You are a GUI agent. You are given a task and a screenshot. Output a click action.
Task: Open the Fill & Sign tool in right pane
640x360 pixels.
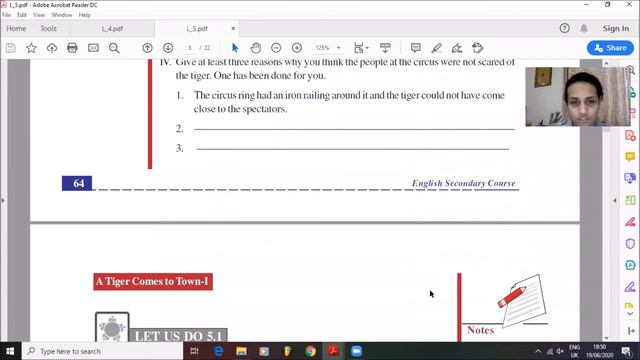630,287
